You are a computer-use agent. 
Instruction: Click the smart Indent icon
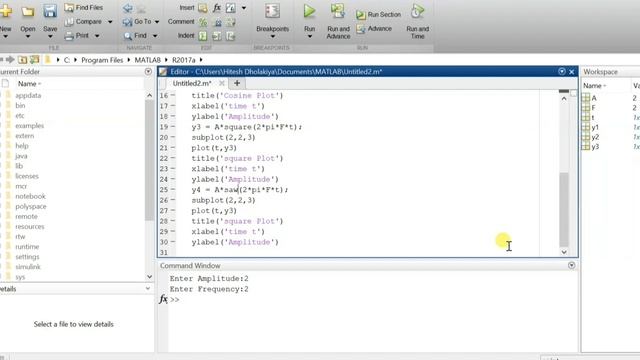203,36
